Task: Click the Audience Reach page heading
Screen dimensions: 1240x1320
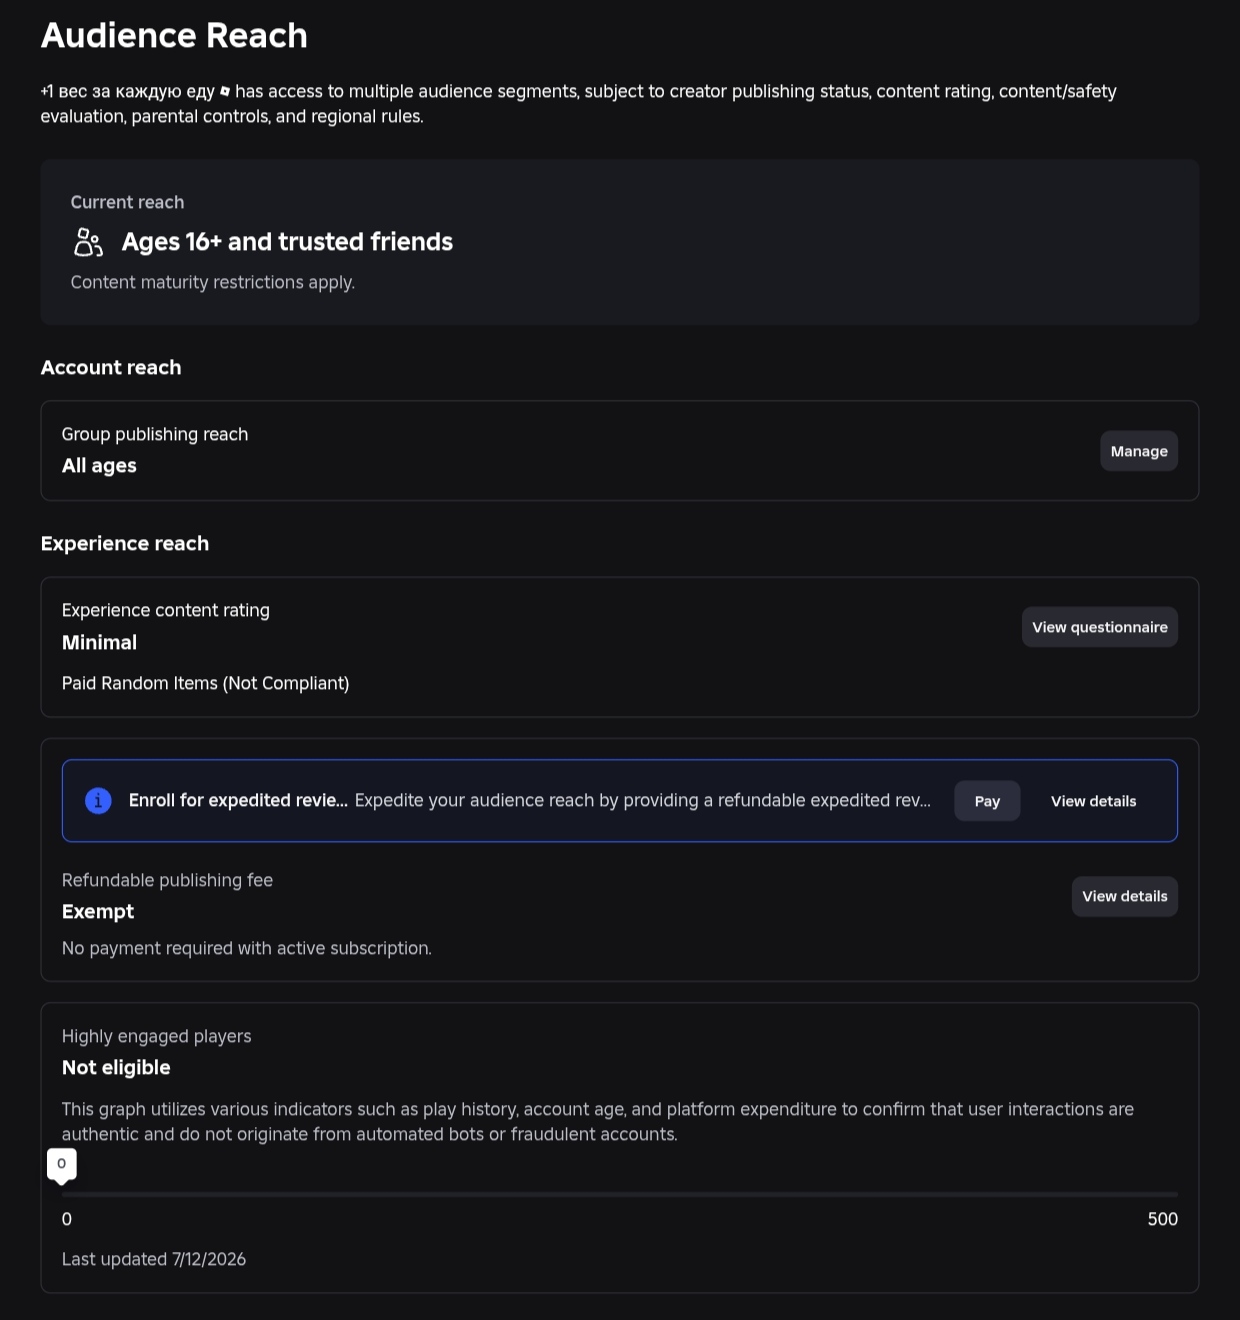Action: click(174, 35)
